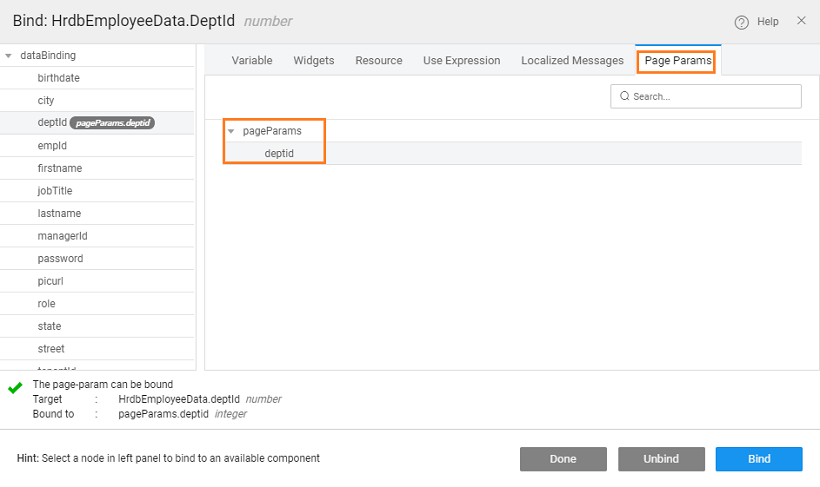Click the search magnifier icon
The height and width of the screenshot is (487, 820).
tap(625, 96)
